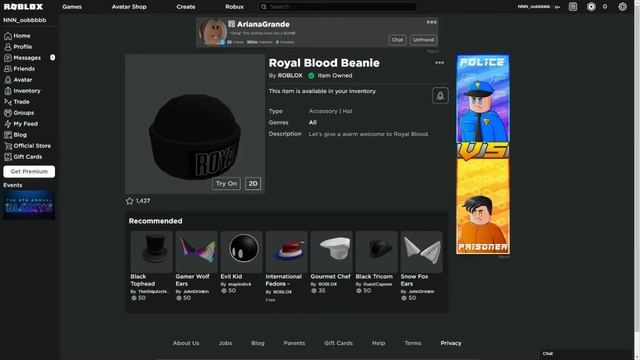Open the About Us footer link
Screen dimensions: 640x360
186,343
